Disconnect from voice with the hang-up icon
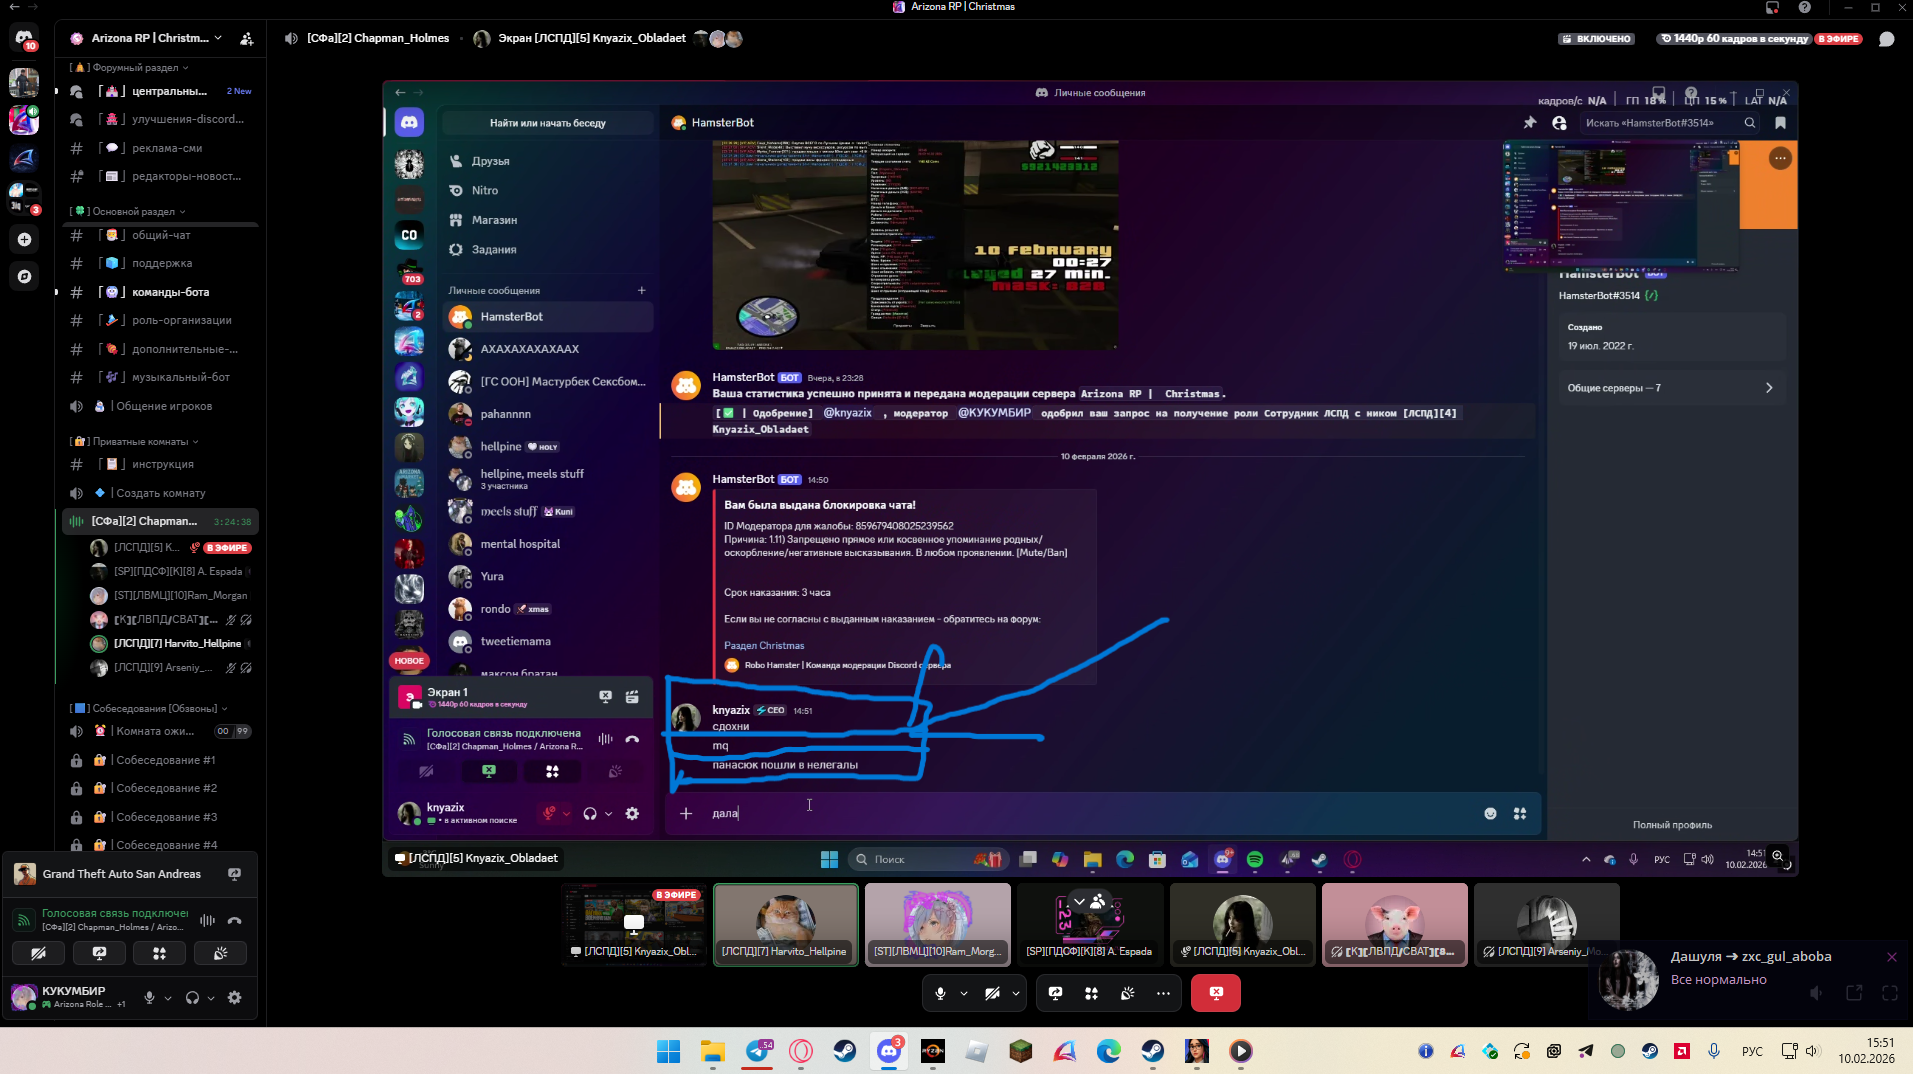The width and height of the screenshot is (1913, 1074). point(234,920)
